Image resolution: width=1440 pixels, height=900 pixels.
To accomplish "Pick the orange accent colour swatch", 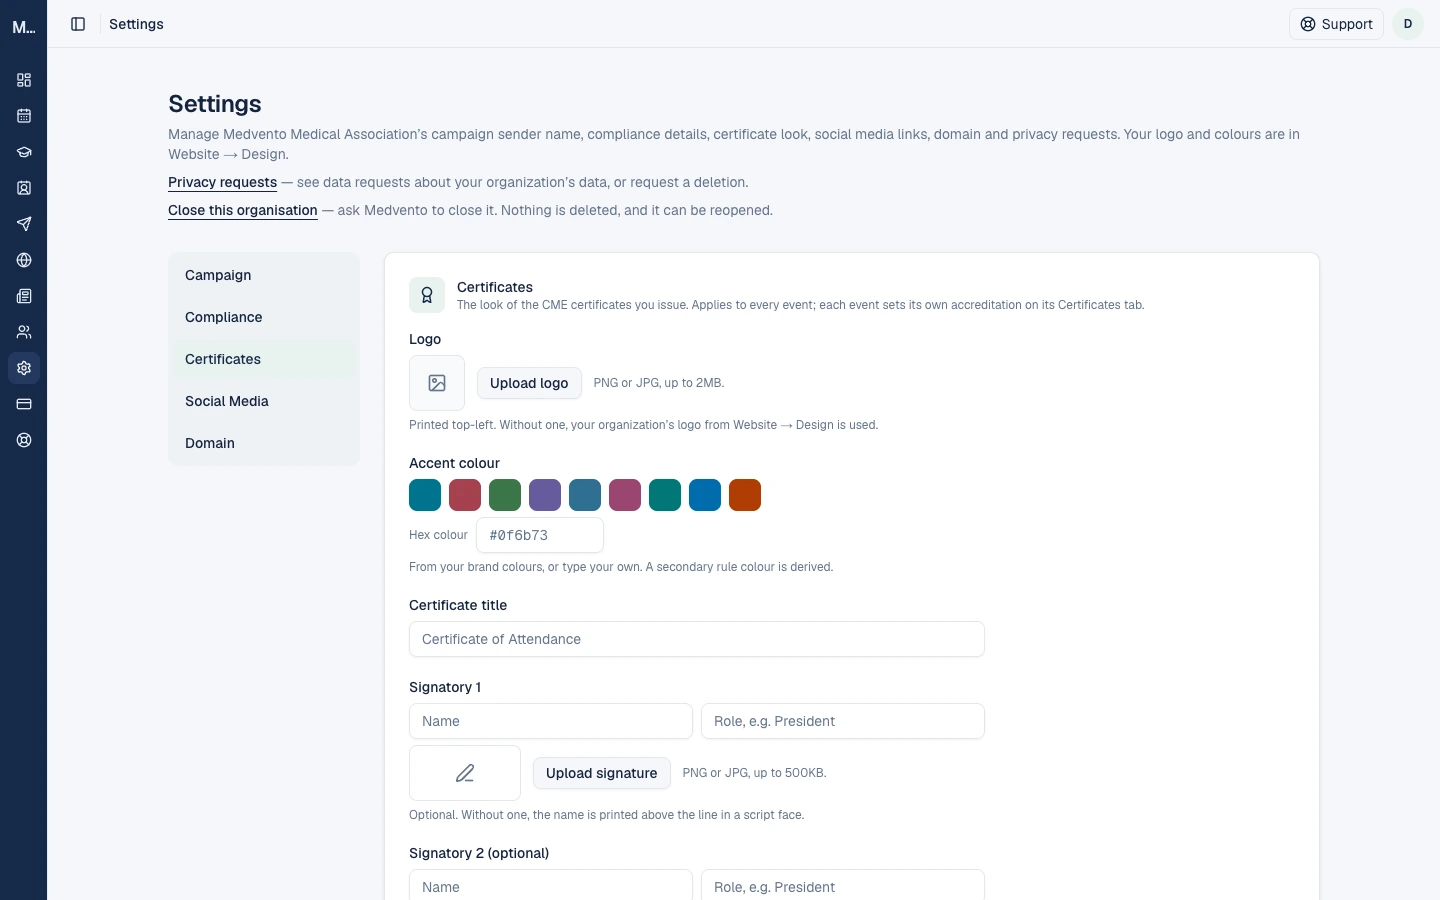I will tap(745, 495).
